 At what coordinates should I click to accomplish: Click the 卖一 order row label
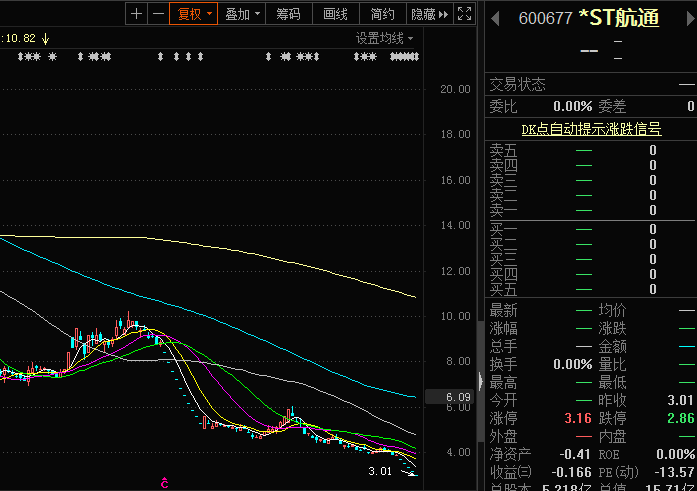(504, 210)
